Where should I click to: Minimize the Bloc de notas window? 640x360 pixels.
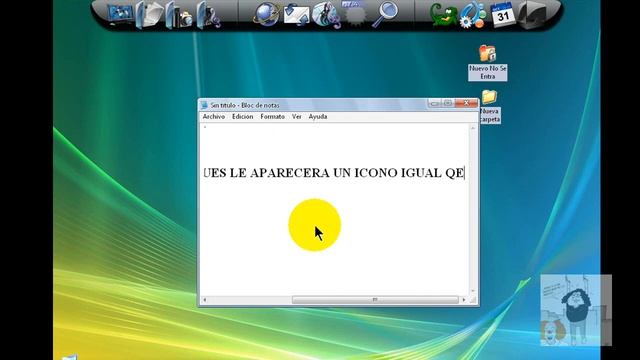pos(434,103)
